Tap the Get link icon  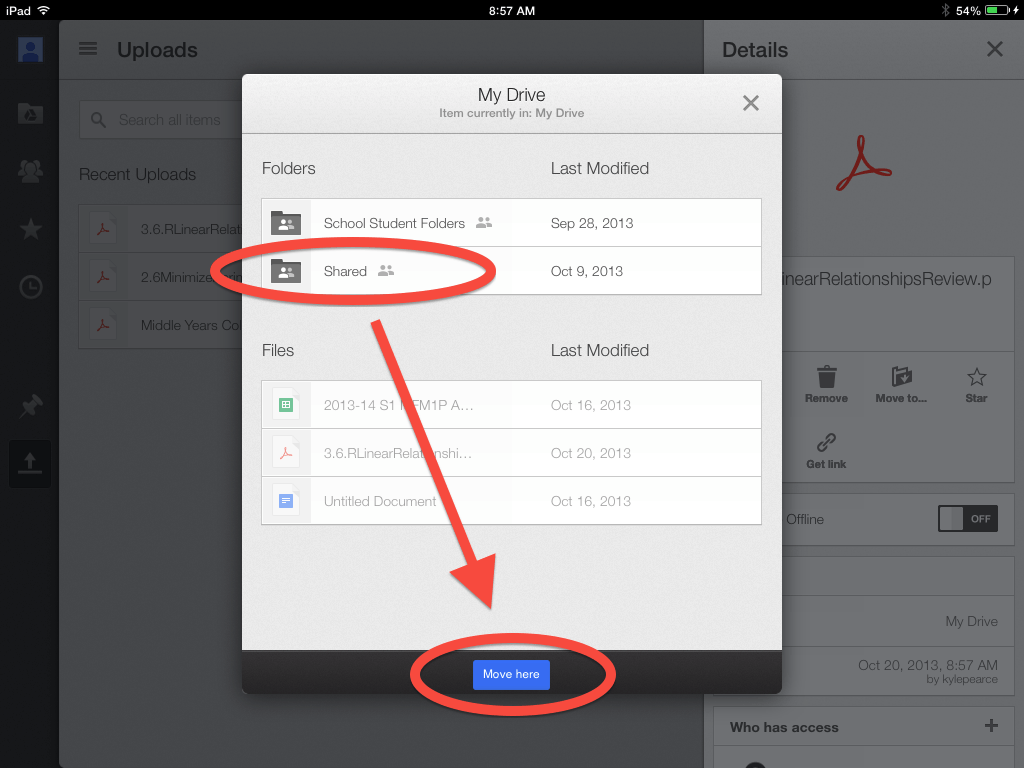pos(826,443)
